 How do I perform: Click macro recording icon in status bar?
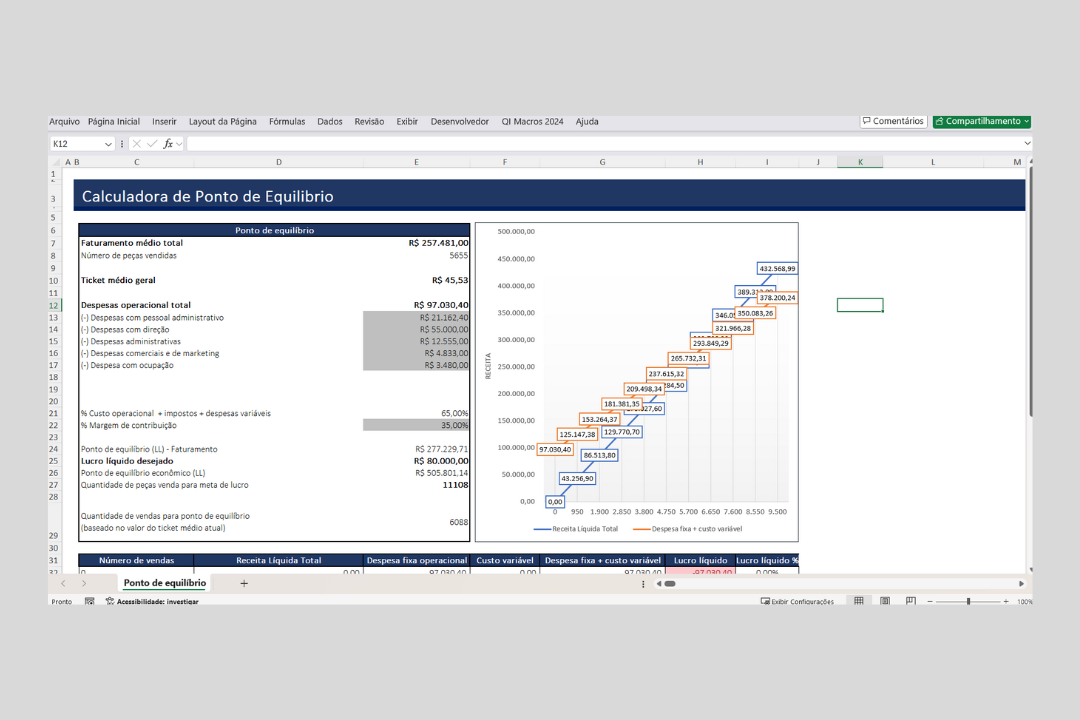(89, 601)
